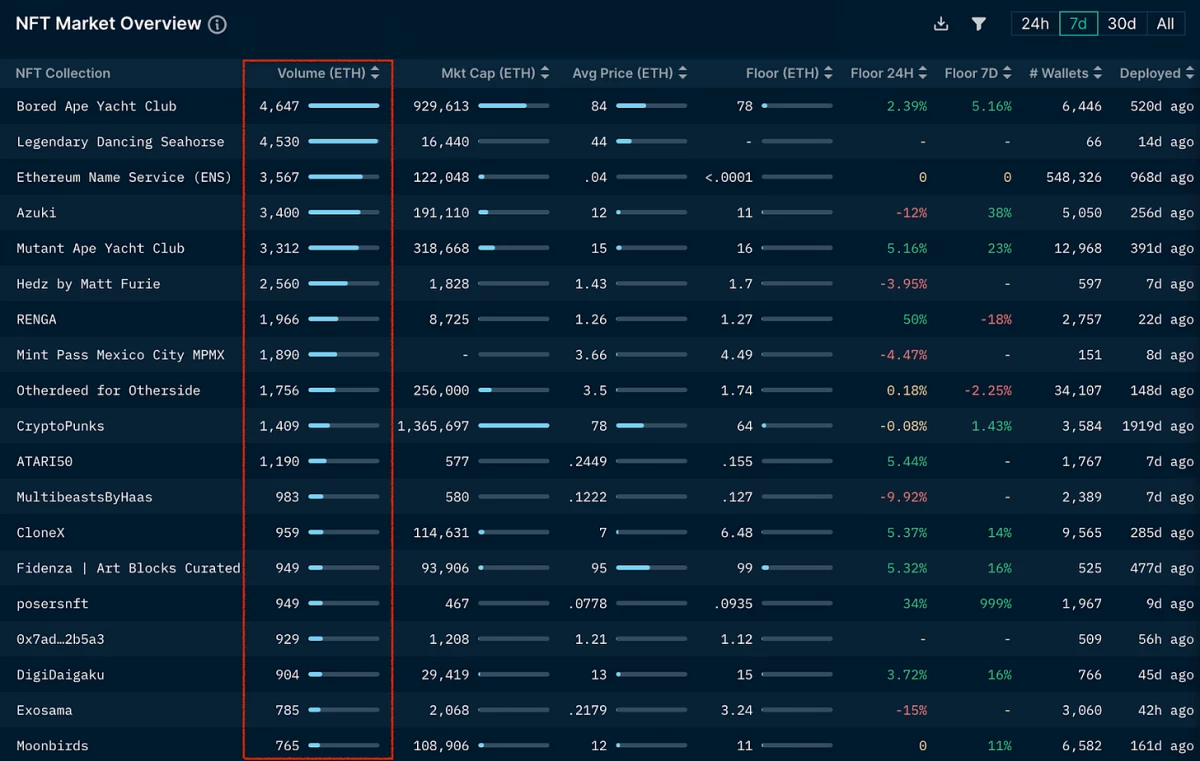Viewport: 1200px width, 761px height.
Task: Select the 0x7ad…2b5a3 collection name
Action: tap(60, 639)
